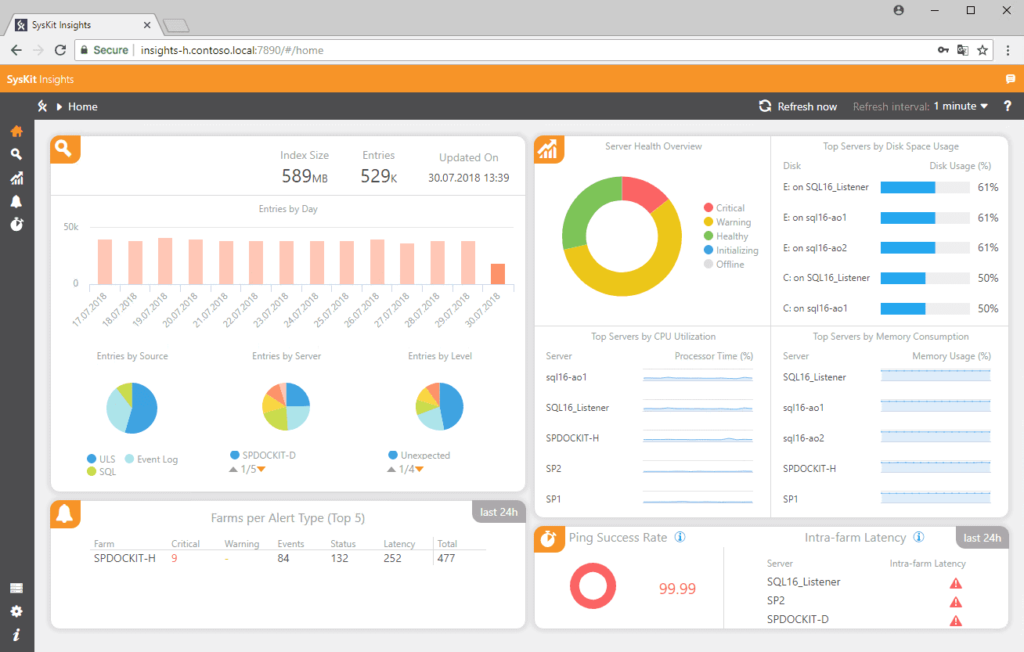Toggle the SPDOCKIT-D legend in Entries by Server
The width and height of the screenshot is (1024, 652).
point(263,455)
